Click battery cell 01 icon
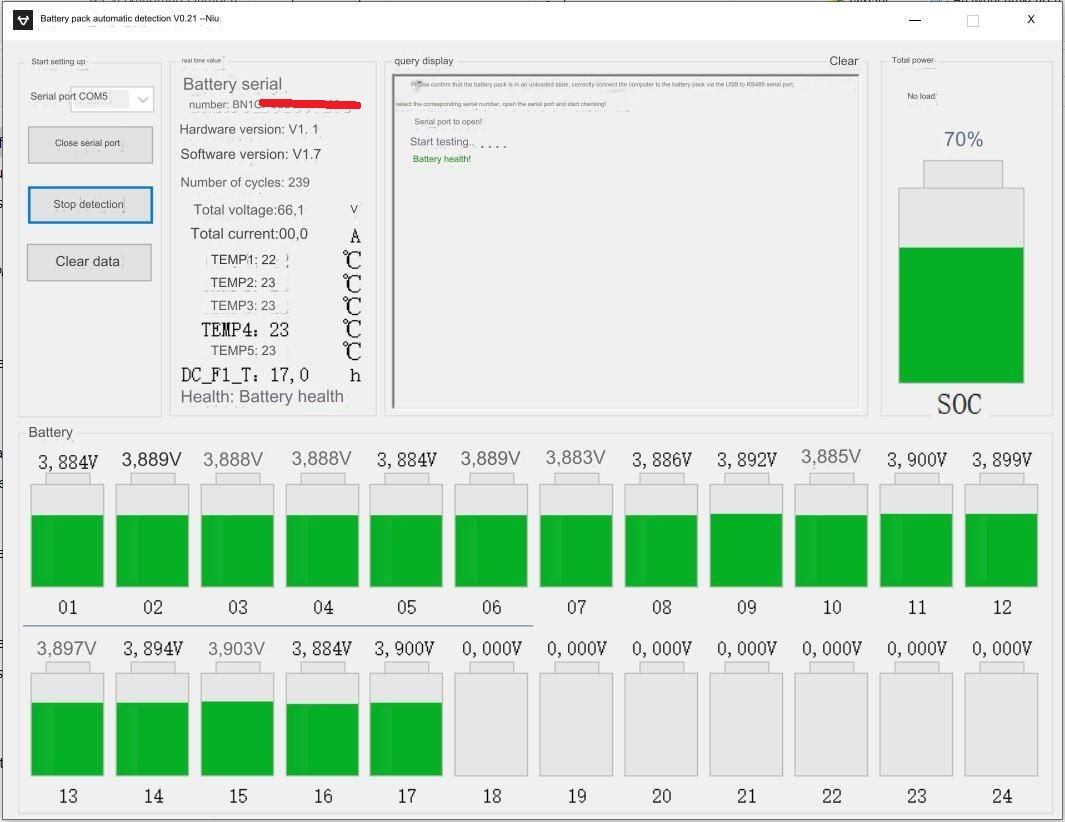 pos(67,535)
